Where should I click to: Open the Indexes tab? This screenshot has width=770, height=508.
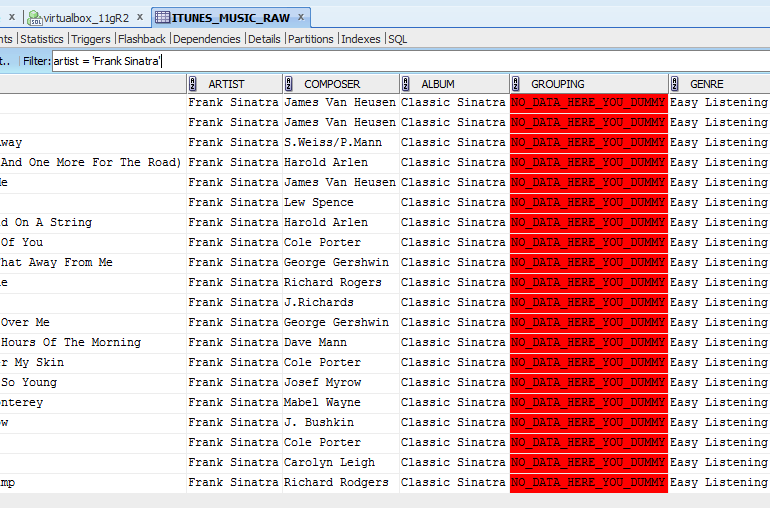pyautogui.click(x=360, y=39)
